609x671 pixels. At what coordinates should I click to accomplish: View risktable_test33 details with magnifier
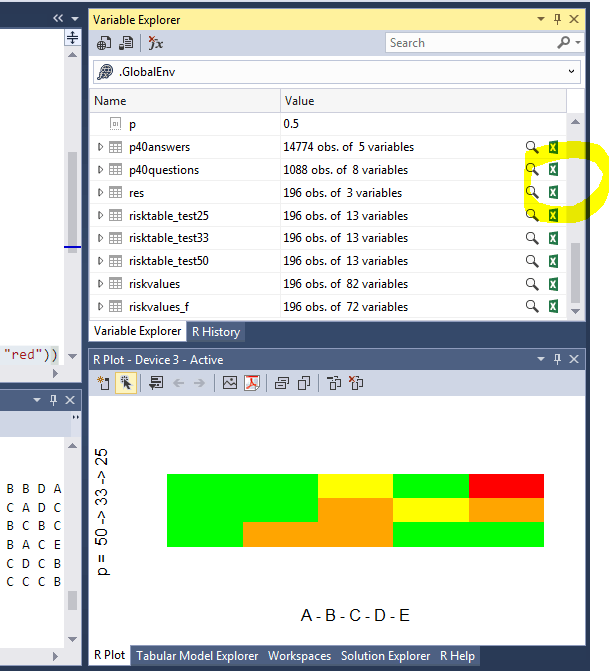tap(532, 238)
